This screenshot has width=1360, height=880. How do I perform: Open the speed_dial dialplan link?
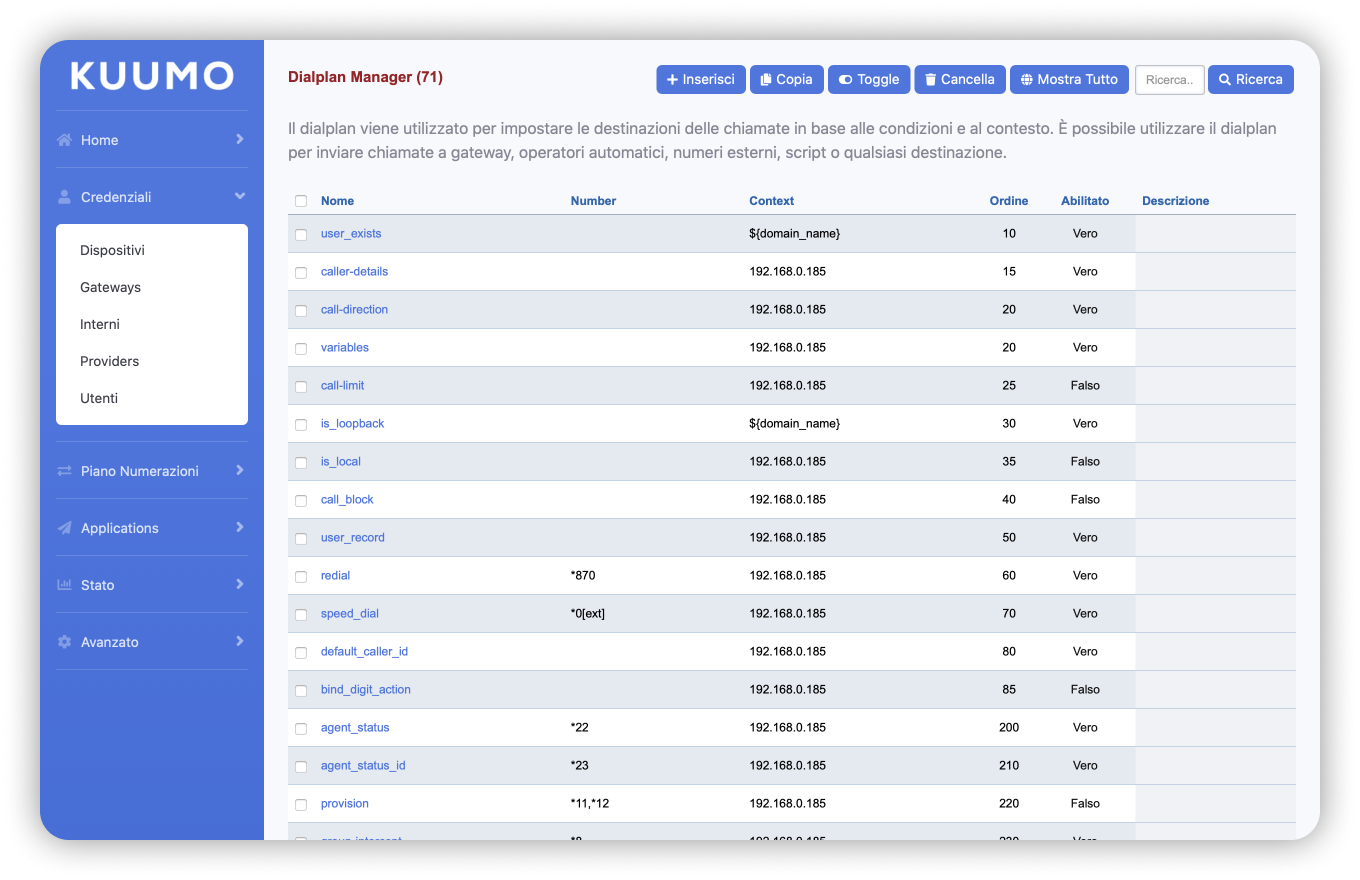tap(349, 614)
